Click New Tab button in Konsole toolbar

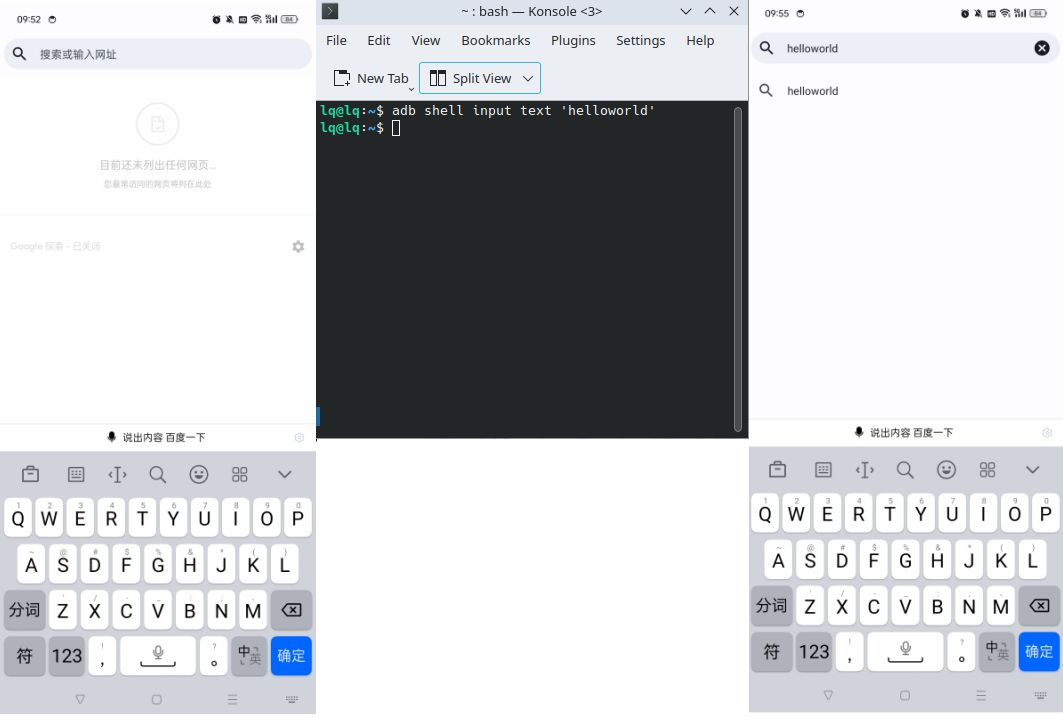pos(371,79)
